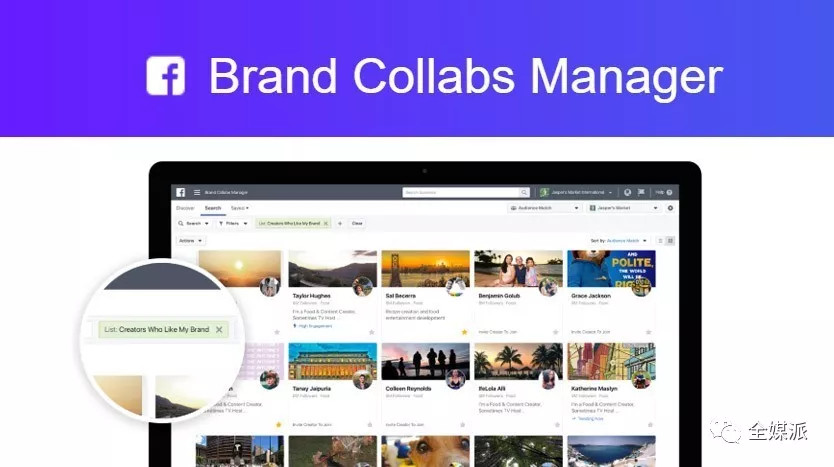This screenshot has height=467, width=834.
Task: Open the settings gear next to Jasper's Market
Action: pyautogui.click(x=670, y=208)
